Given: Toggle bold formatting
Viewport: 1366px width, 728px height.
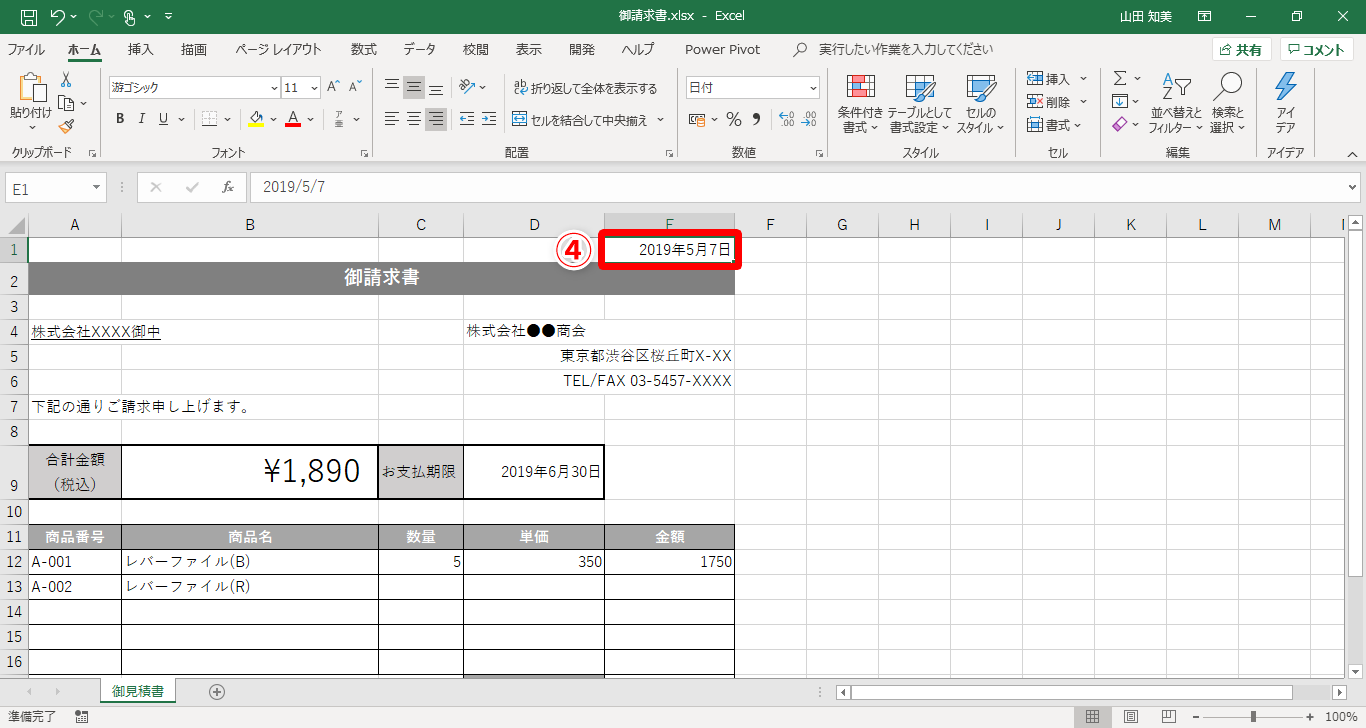Looking at the screenshot, I should coord(120,119).
